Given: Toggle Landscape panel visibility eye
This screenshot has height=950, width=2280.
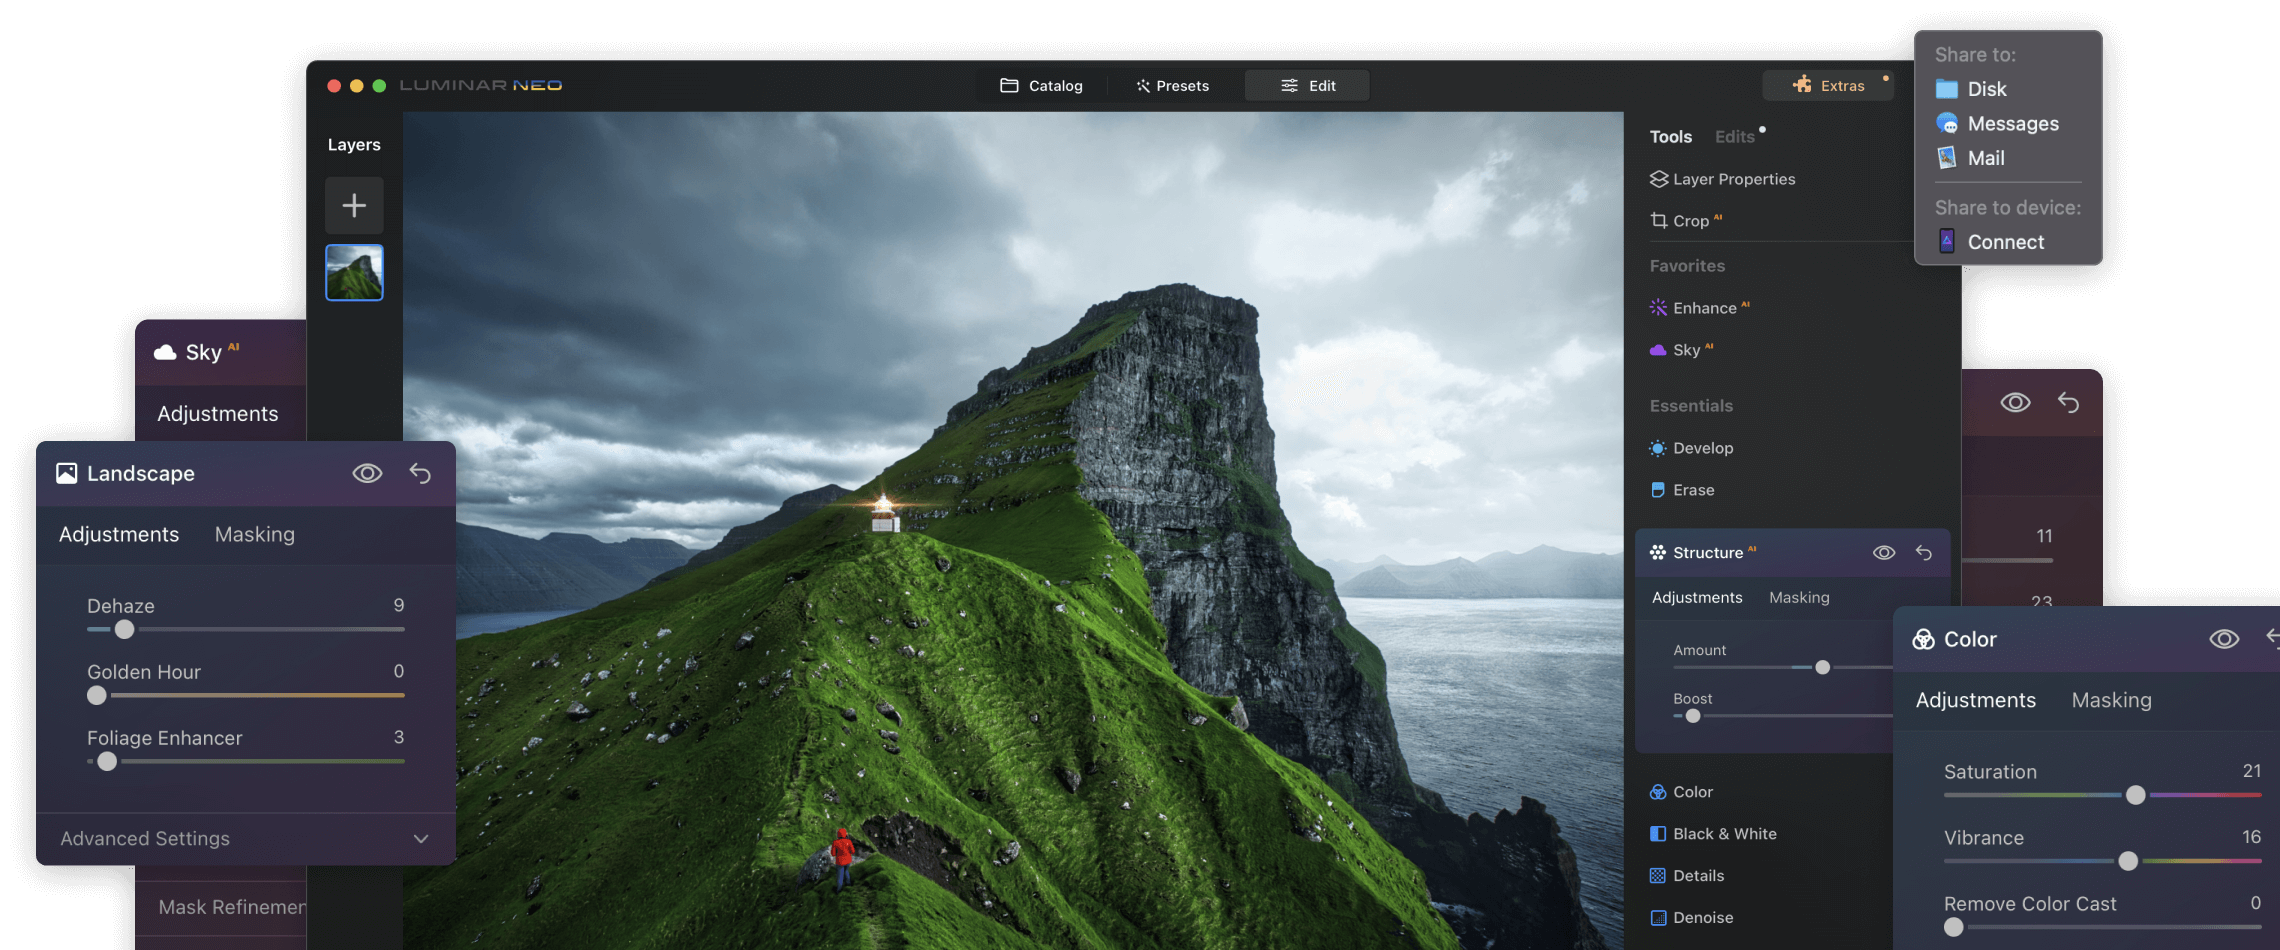Looking at the screenshot, I should [x=367, y=473].
